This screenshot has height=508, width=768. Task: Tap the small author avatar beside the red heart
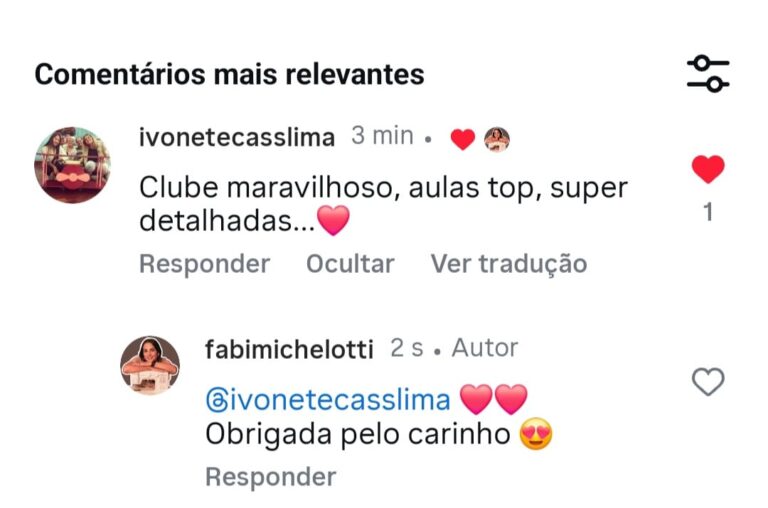pyautogui.click(x=497, y=139)
